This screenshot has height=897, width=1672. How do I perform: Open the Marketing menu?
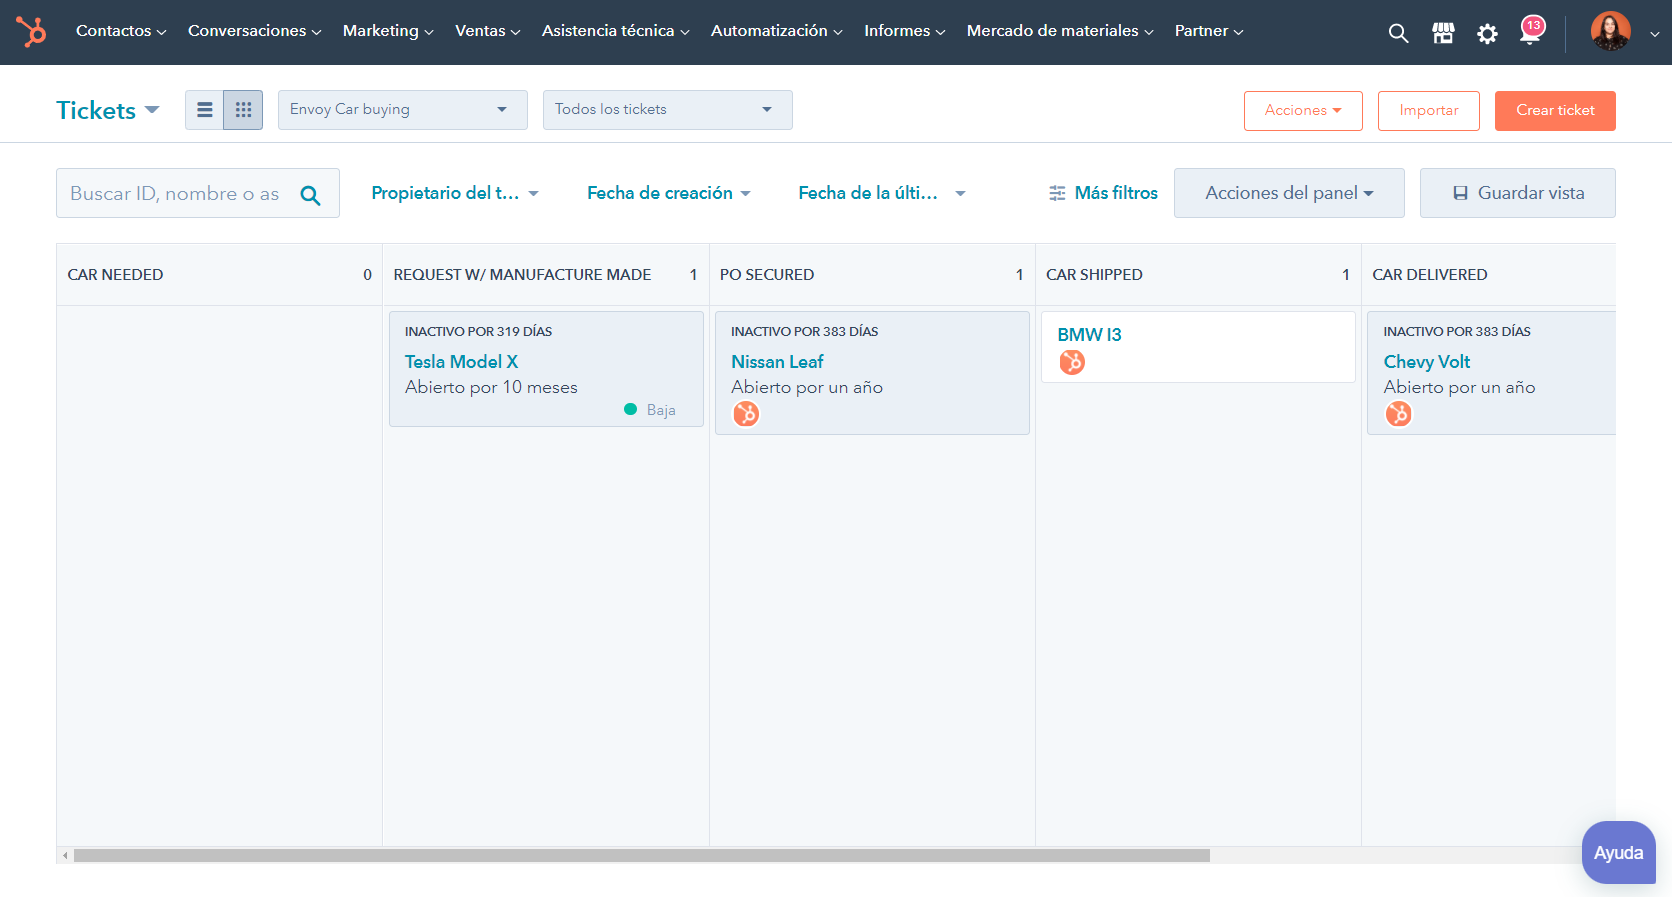click(x=388, y=31)
